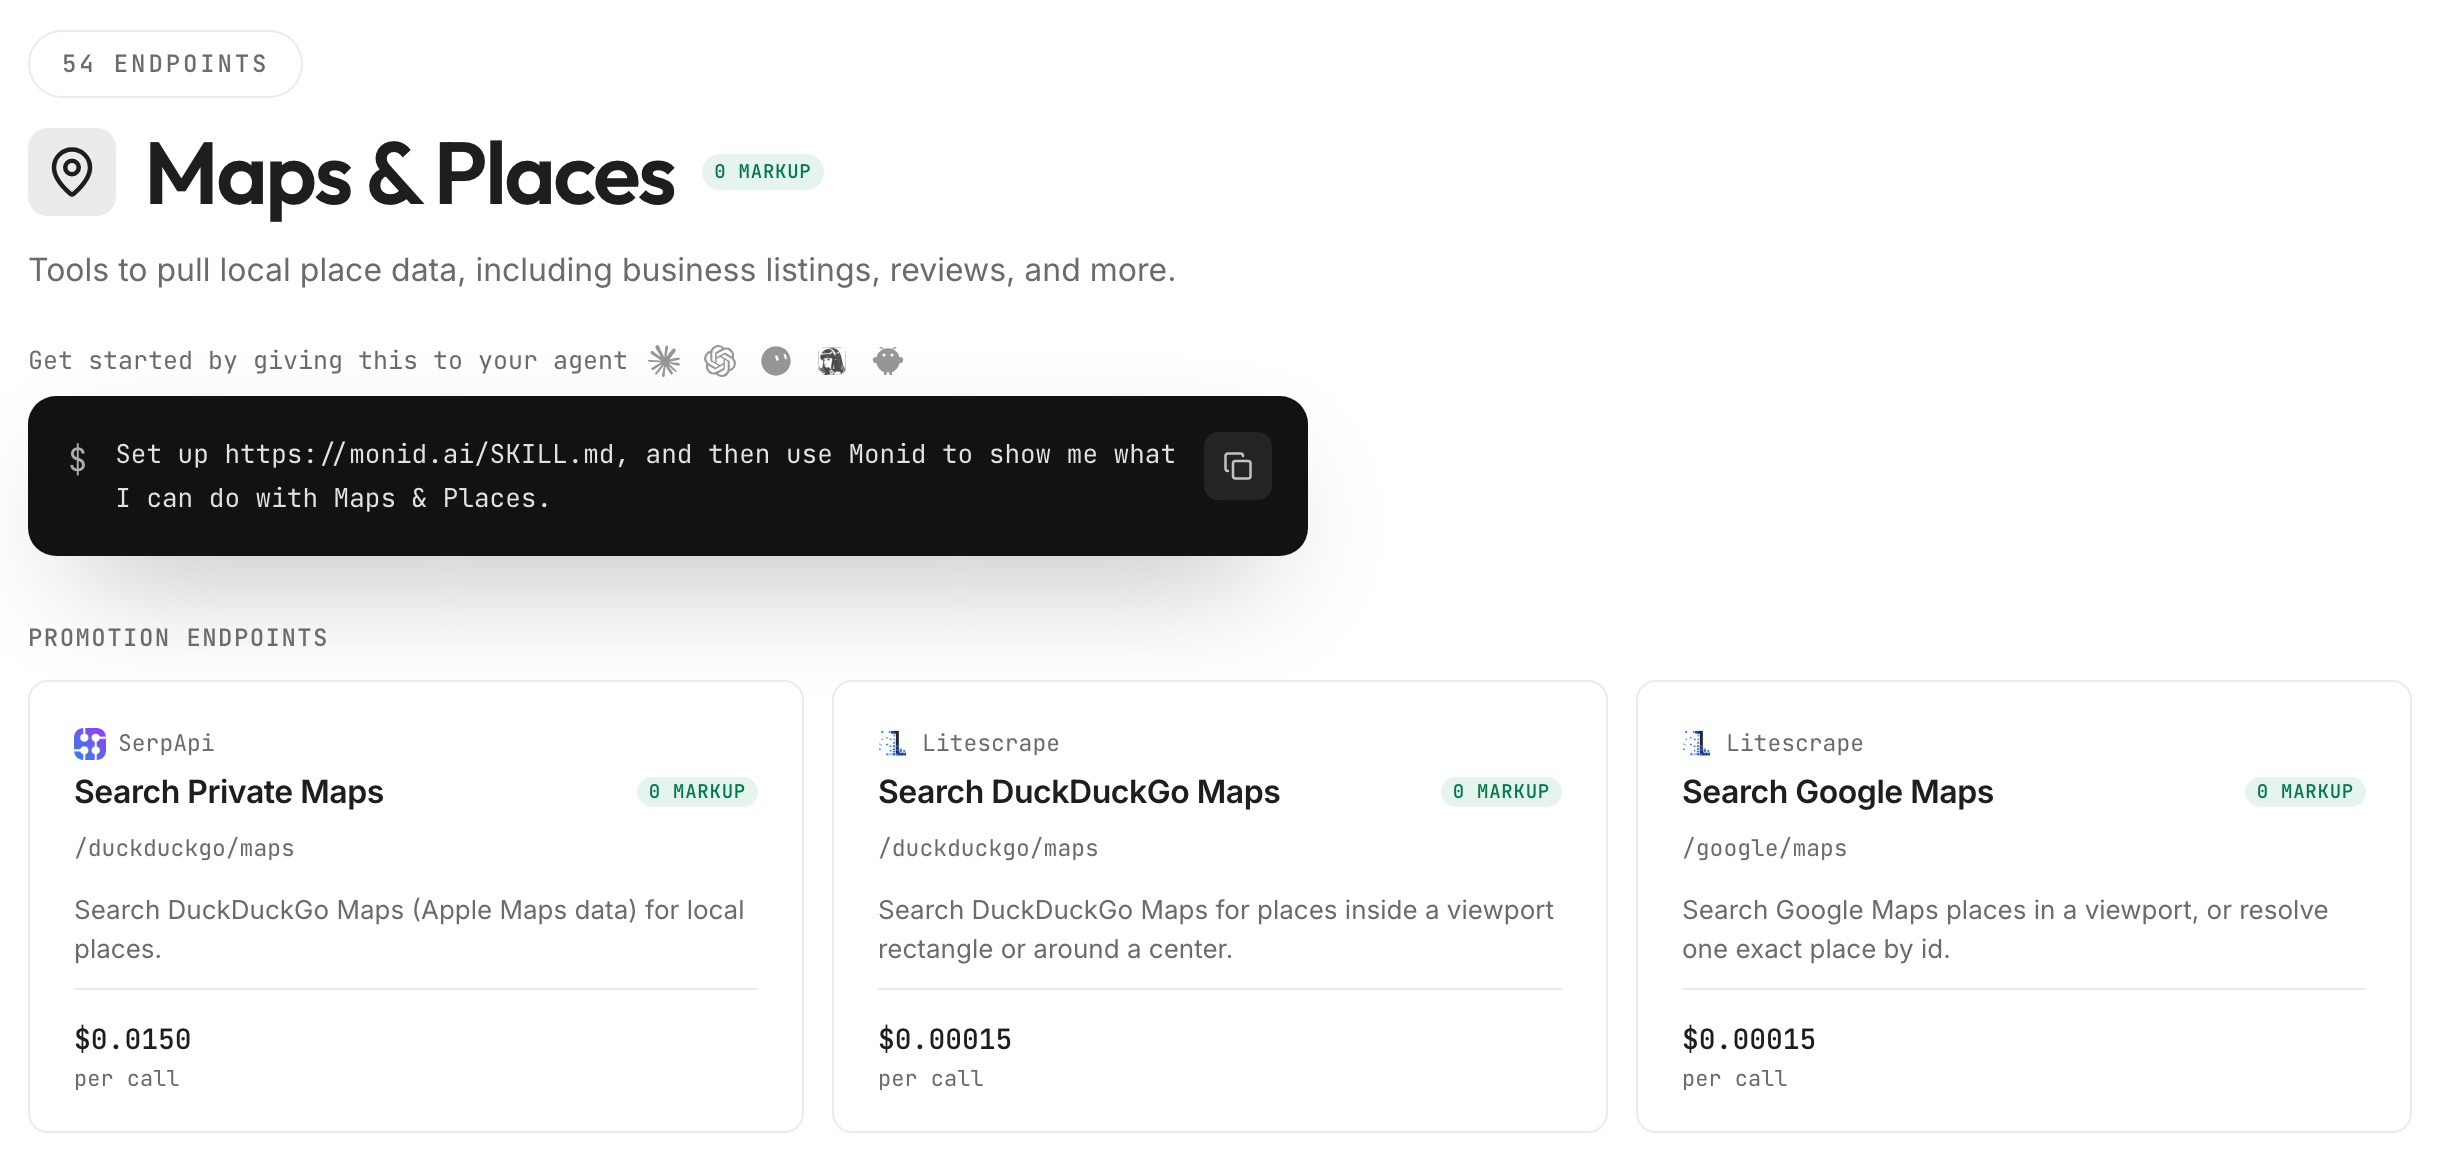
Task: Click the SerpApi provider name
Action: (166, 743)
